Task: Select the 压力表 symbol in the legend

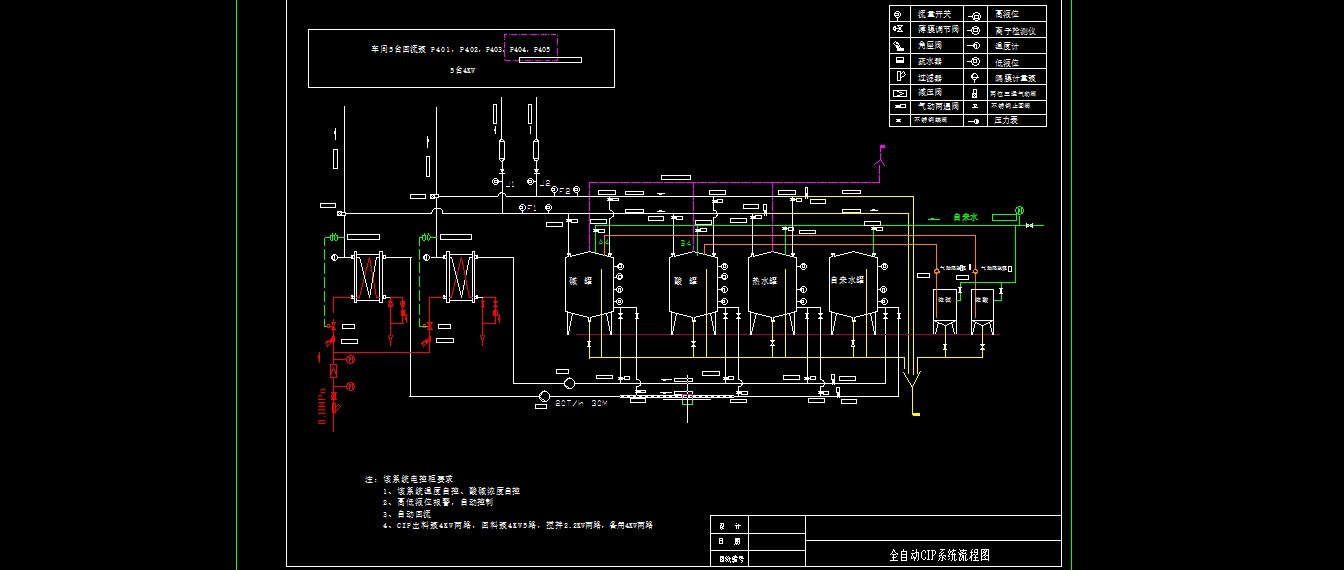Action: click(974, 121)
